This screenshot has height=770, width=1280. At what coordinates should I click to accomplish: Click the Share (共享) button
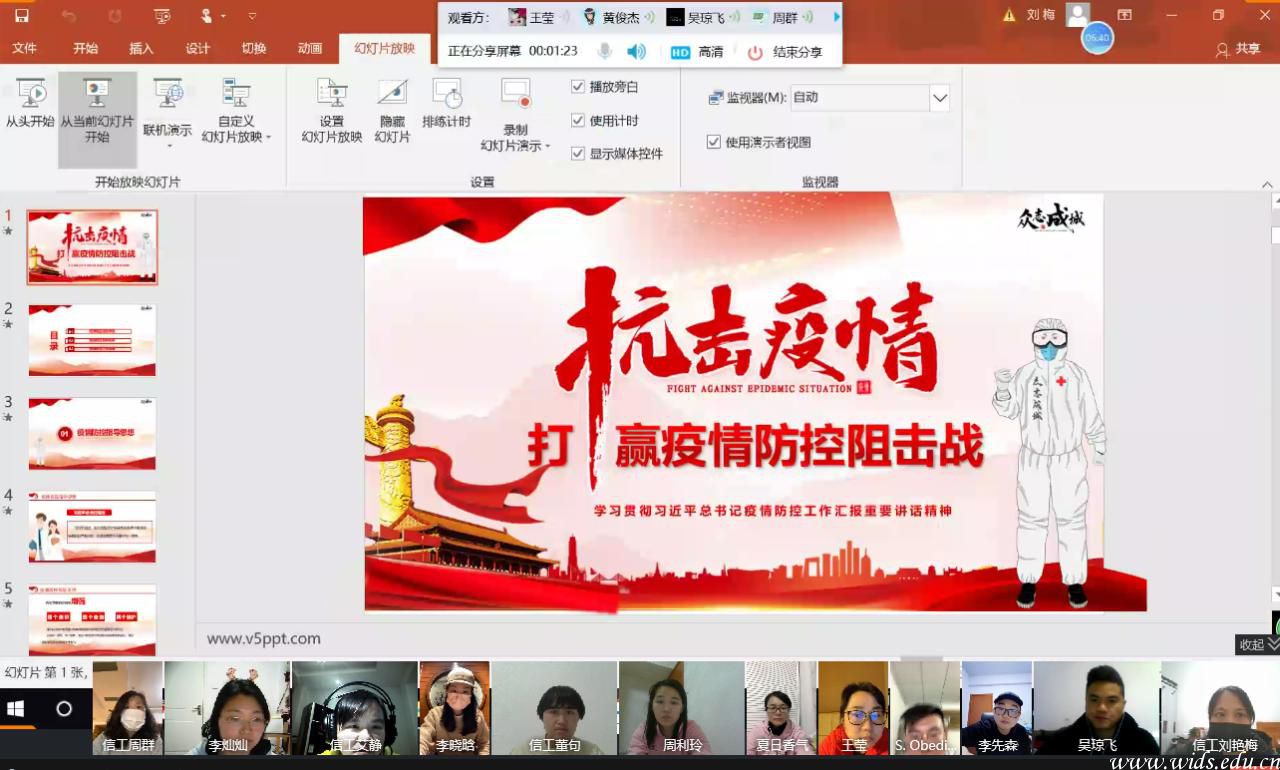coord(1238,49)
